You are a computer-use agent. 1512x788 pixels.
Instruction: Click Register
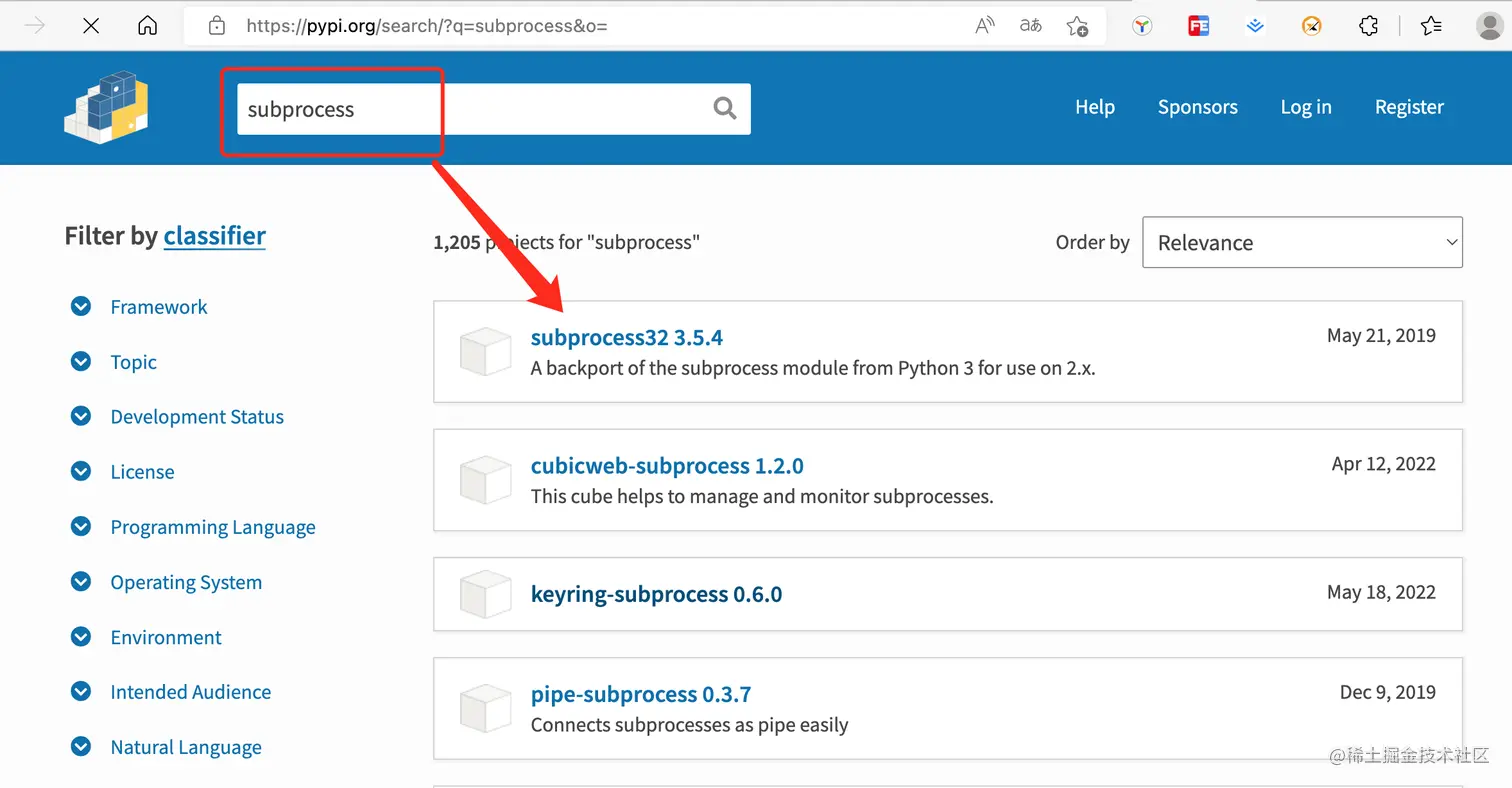[1409, 107]
